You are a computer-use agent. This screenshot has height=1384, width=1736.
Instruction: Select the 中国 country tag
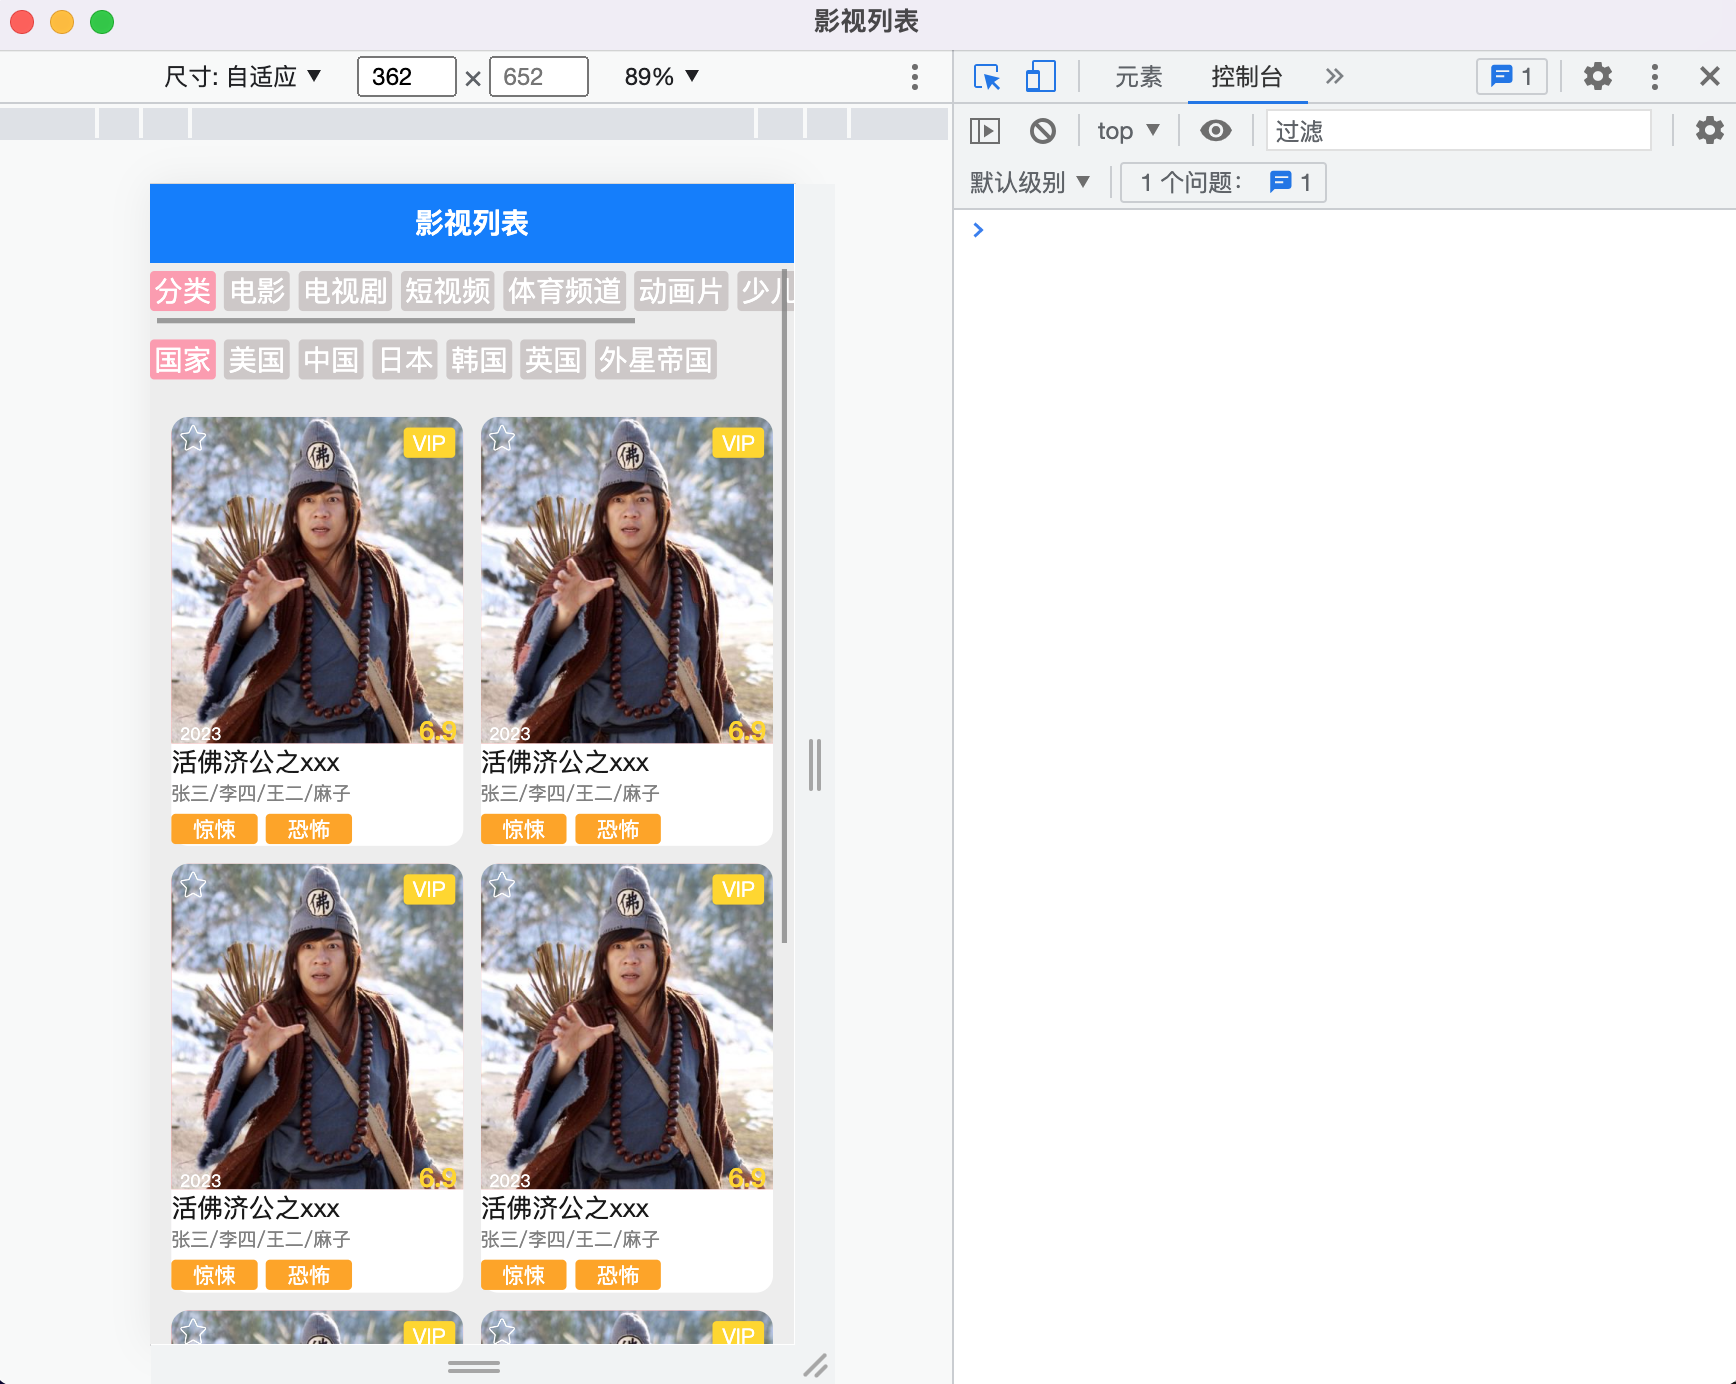coord(331,360)
